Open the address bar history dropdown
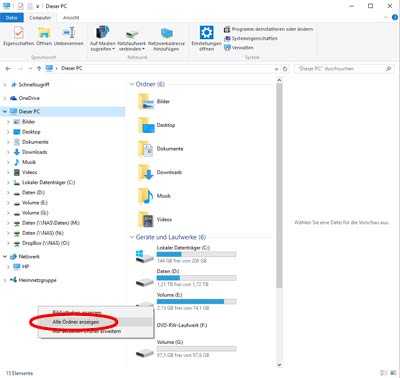This screenshot has width=400, height=378. click(x=276, y=69)
